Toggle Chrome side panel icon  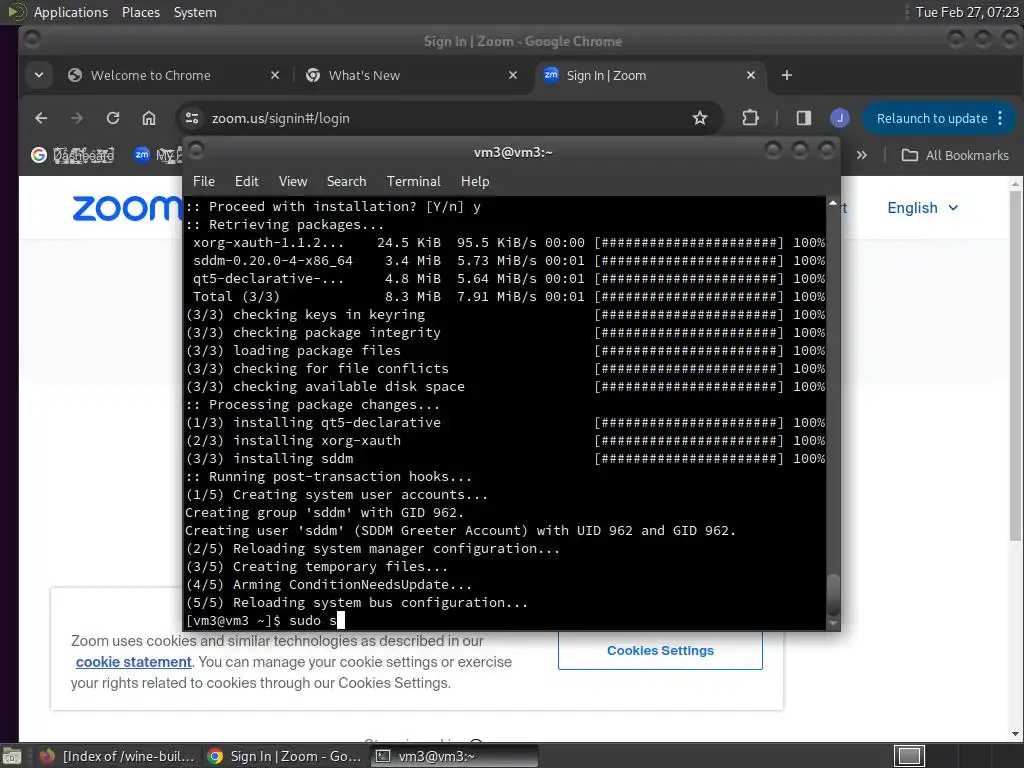coord(803,118)
